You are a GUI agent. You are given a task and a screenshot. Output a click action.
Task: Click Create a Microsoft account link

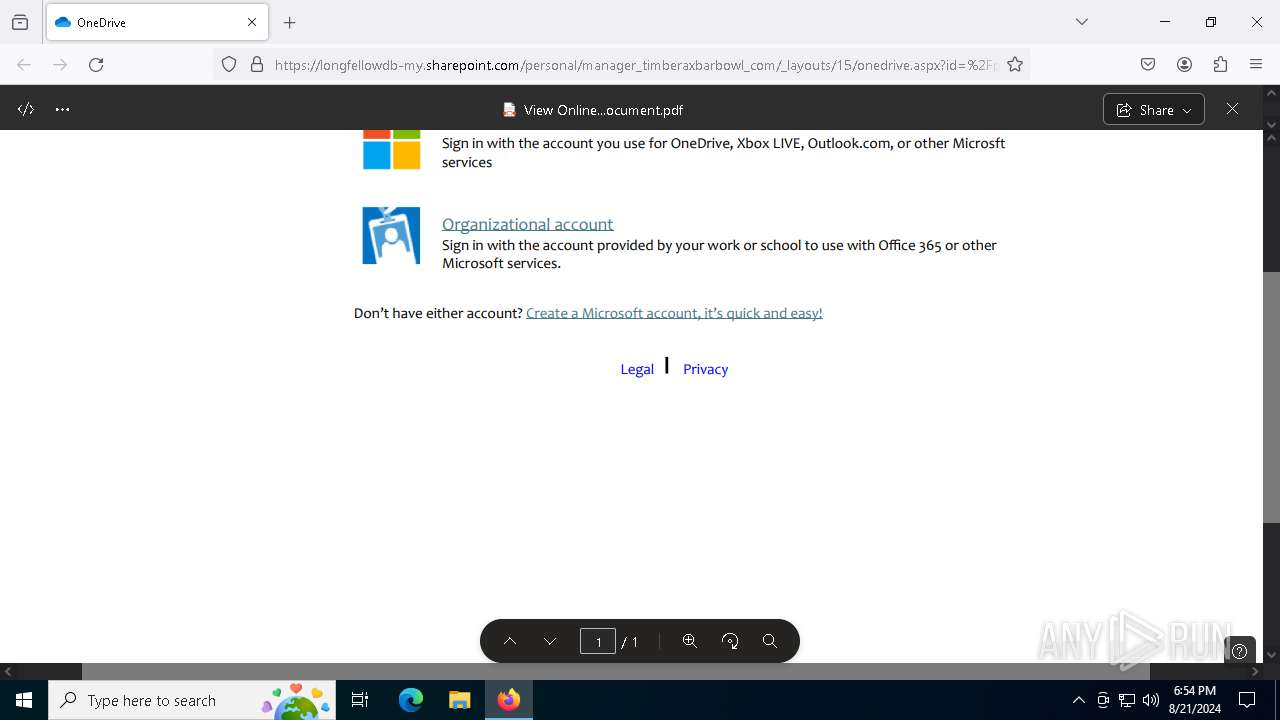click(x=674, y=313)
